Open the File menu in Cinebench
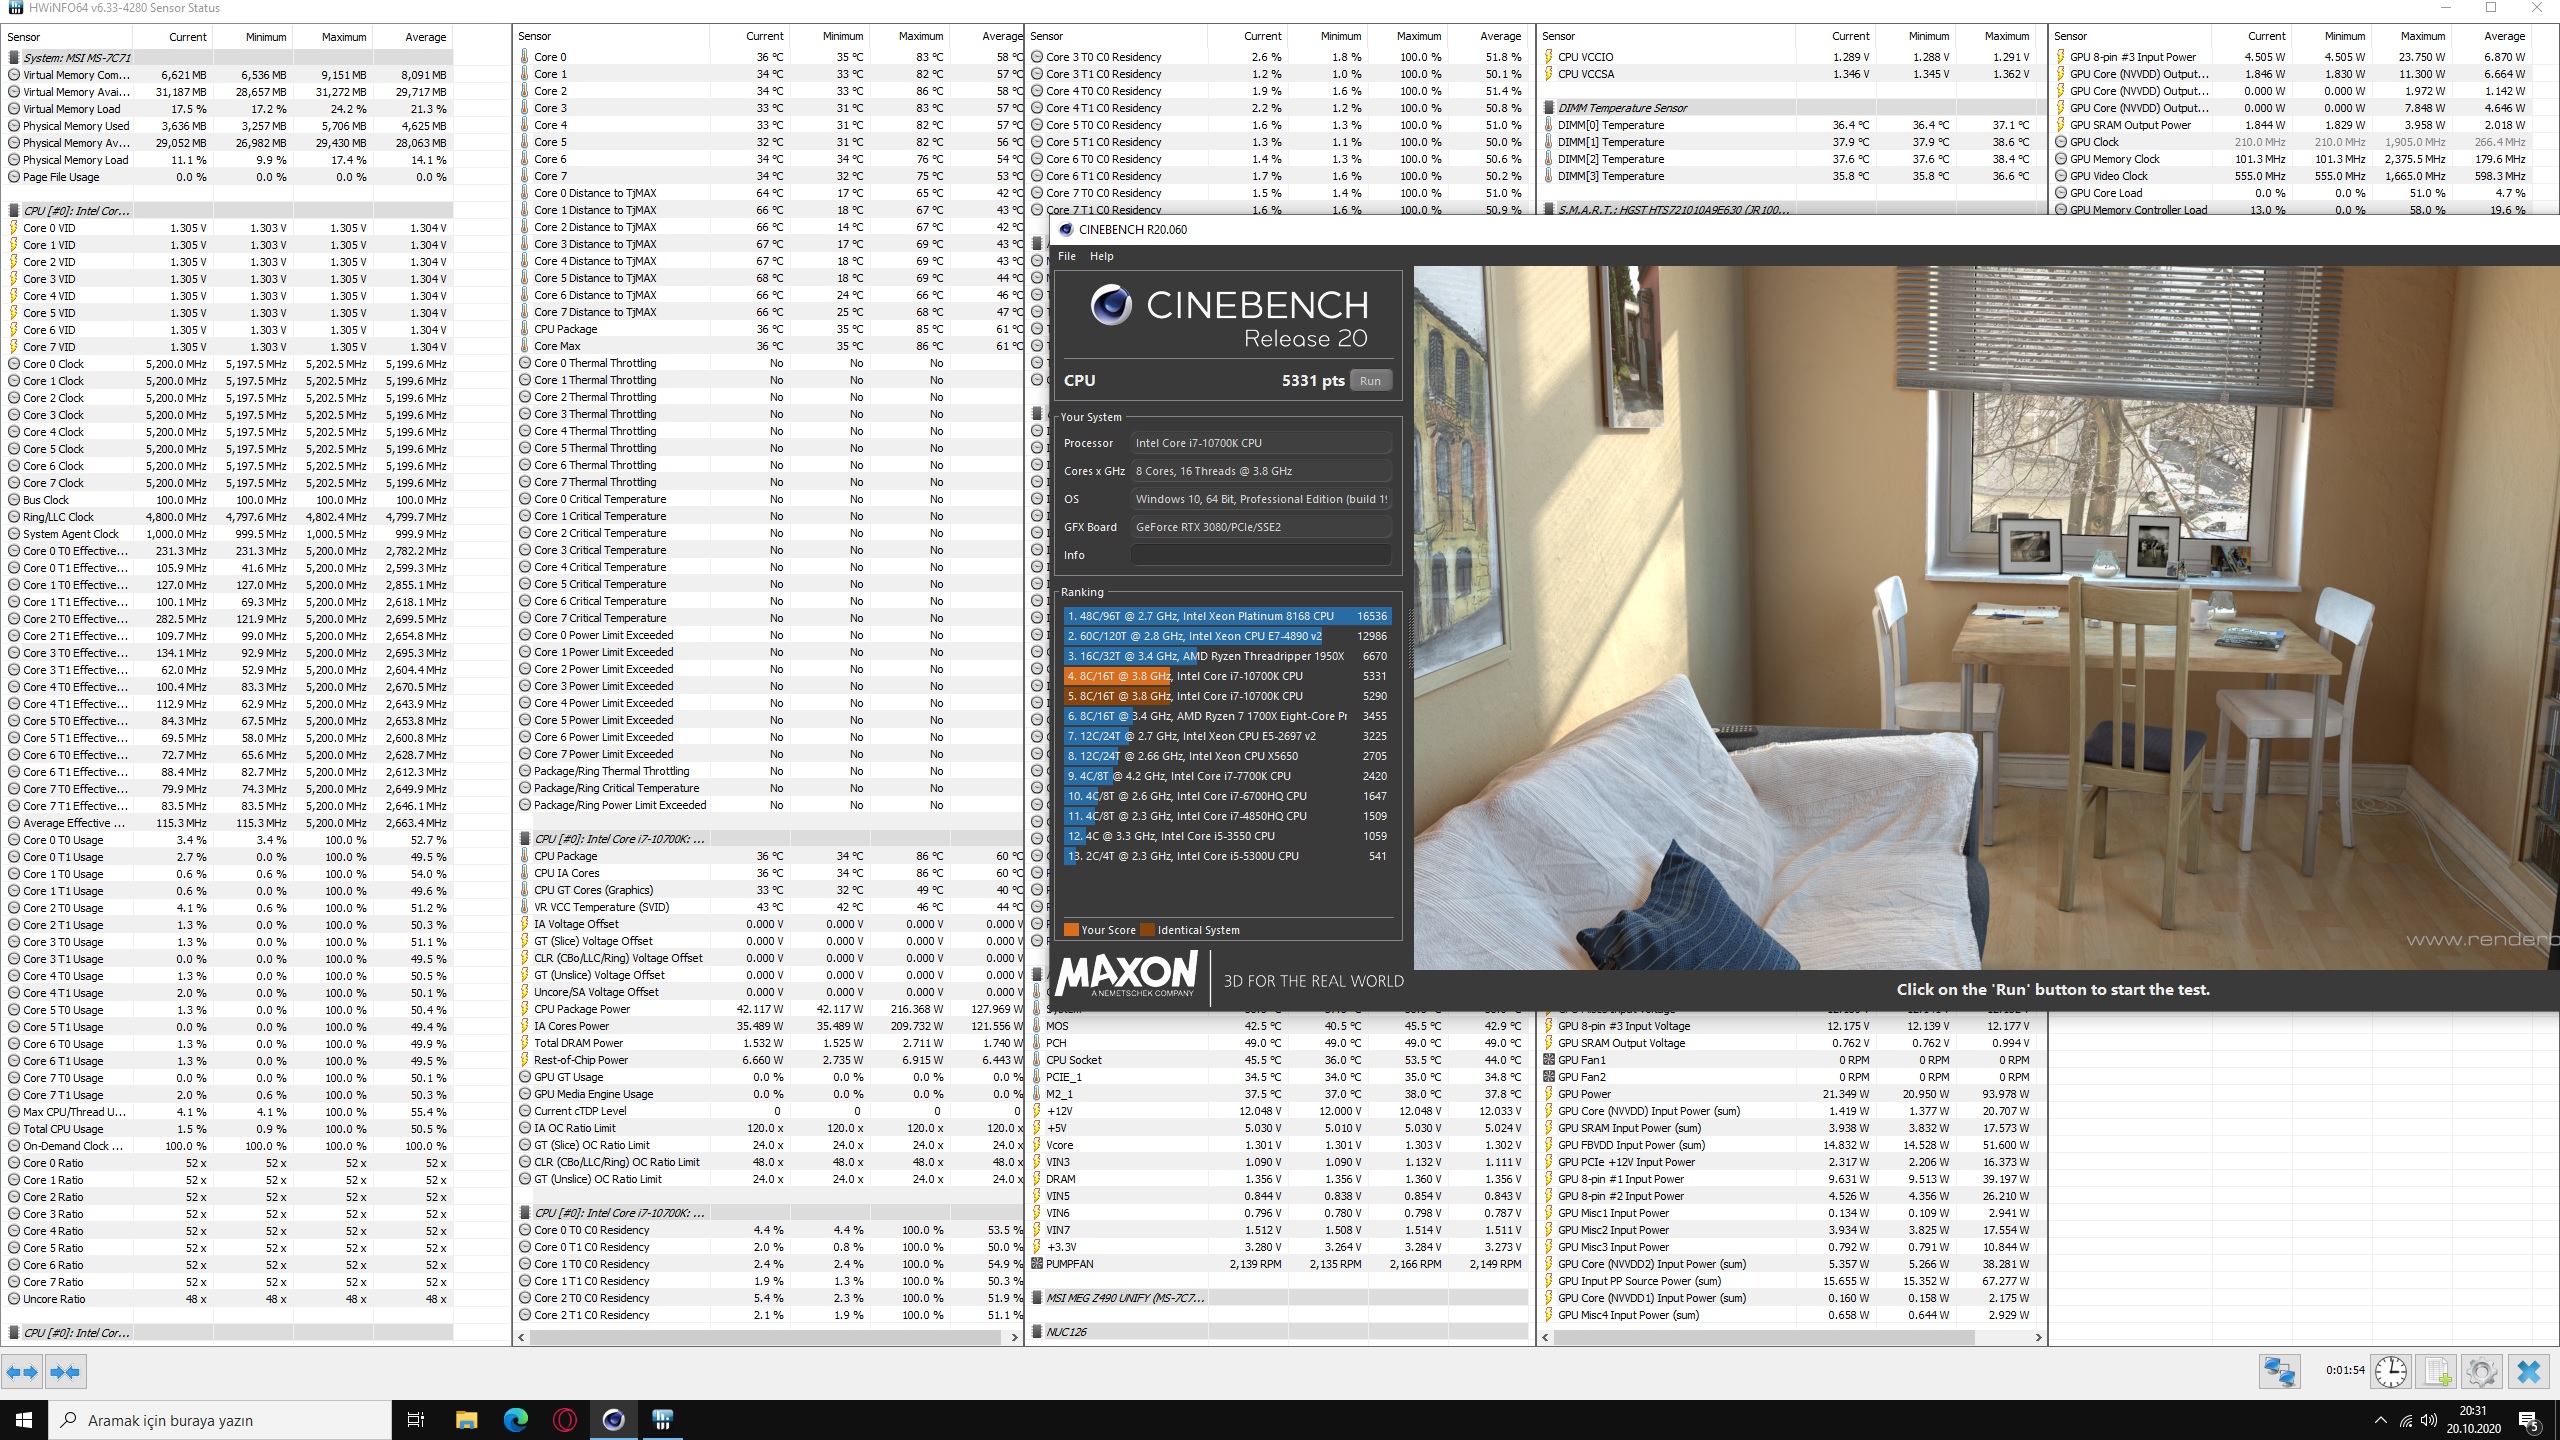This screenshot has height=1440, width=2560. pos(1067,256)
